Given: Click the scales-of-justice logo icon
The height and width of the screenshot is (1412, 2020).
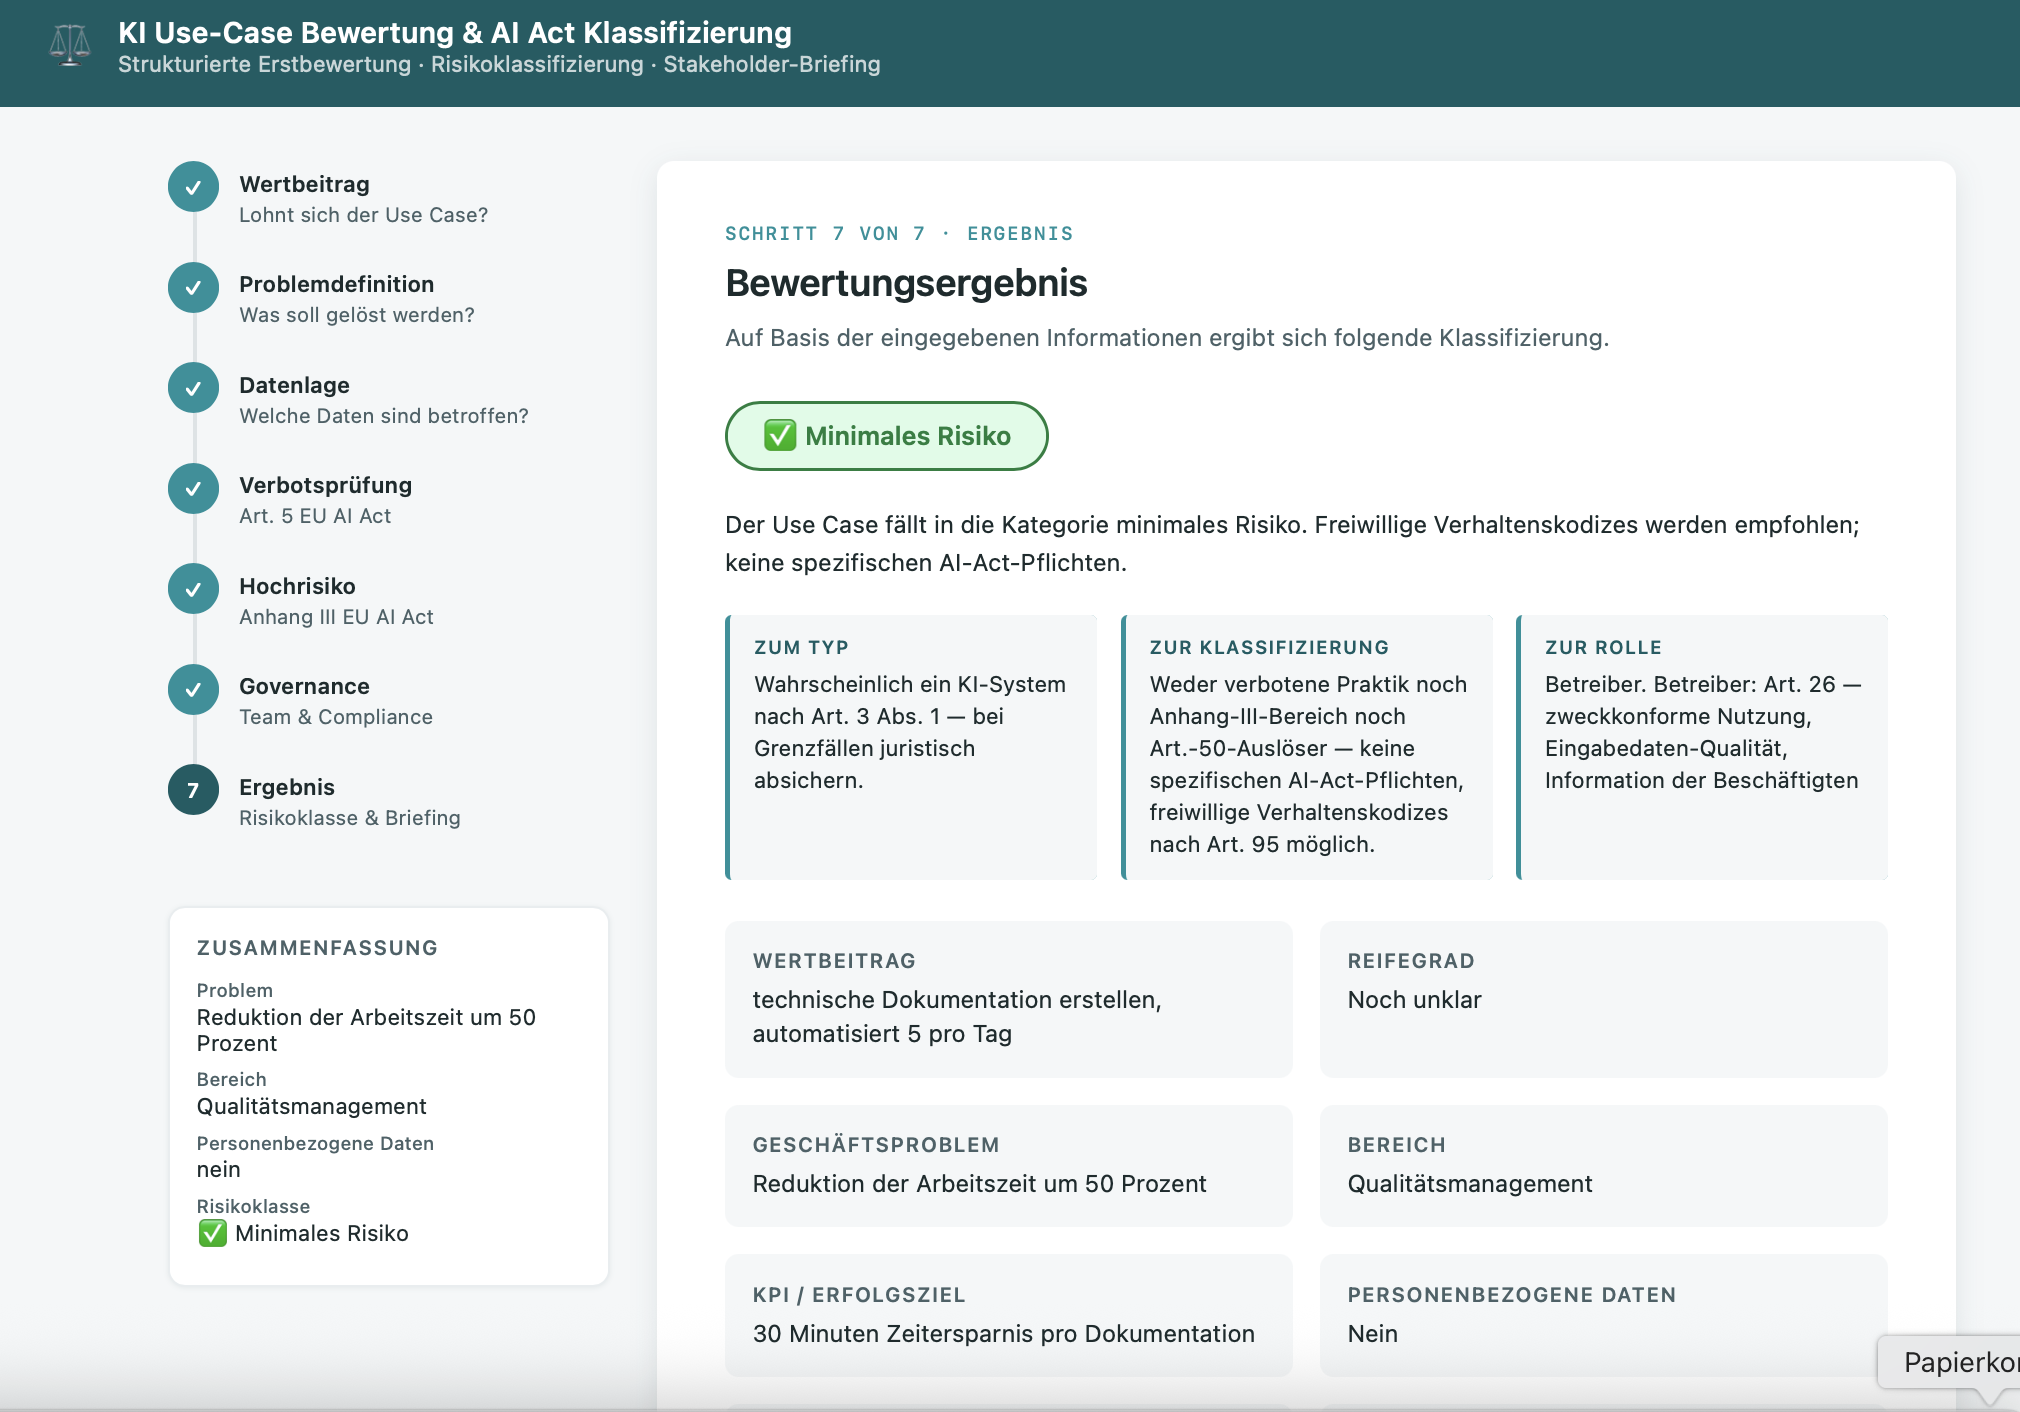Looking at the screenshot, I should (70, 46).
